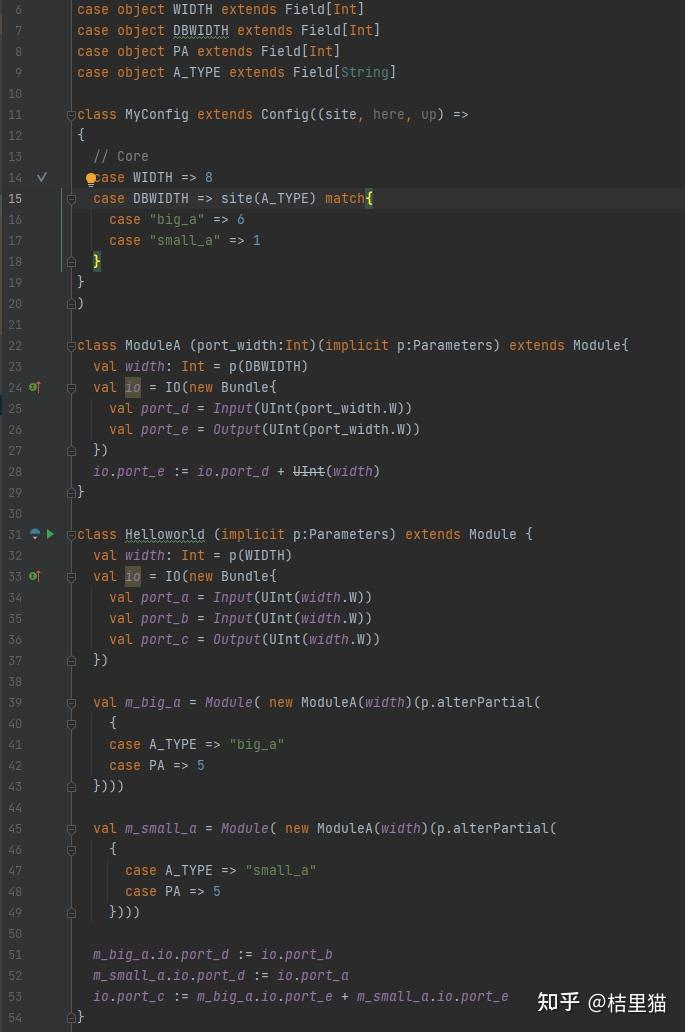Click the fold end marker on line 29

(71, 493)
